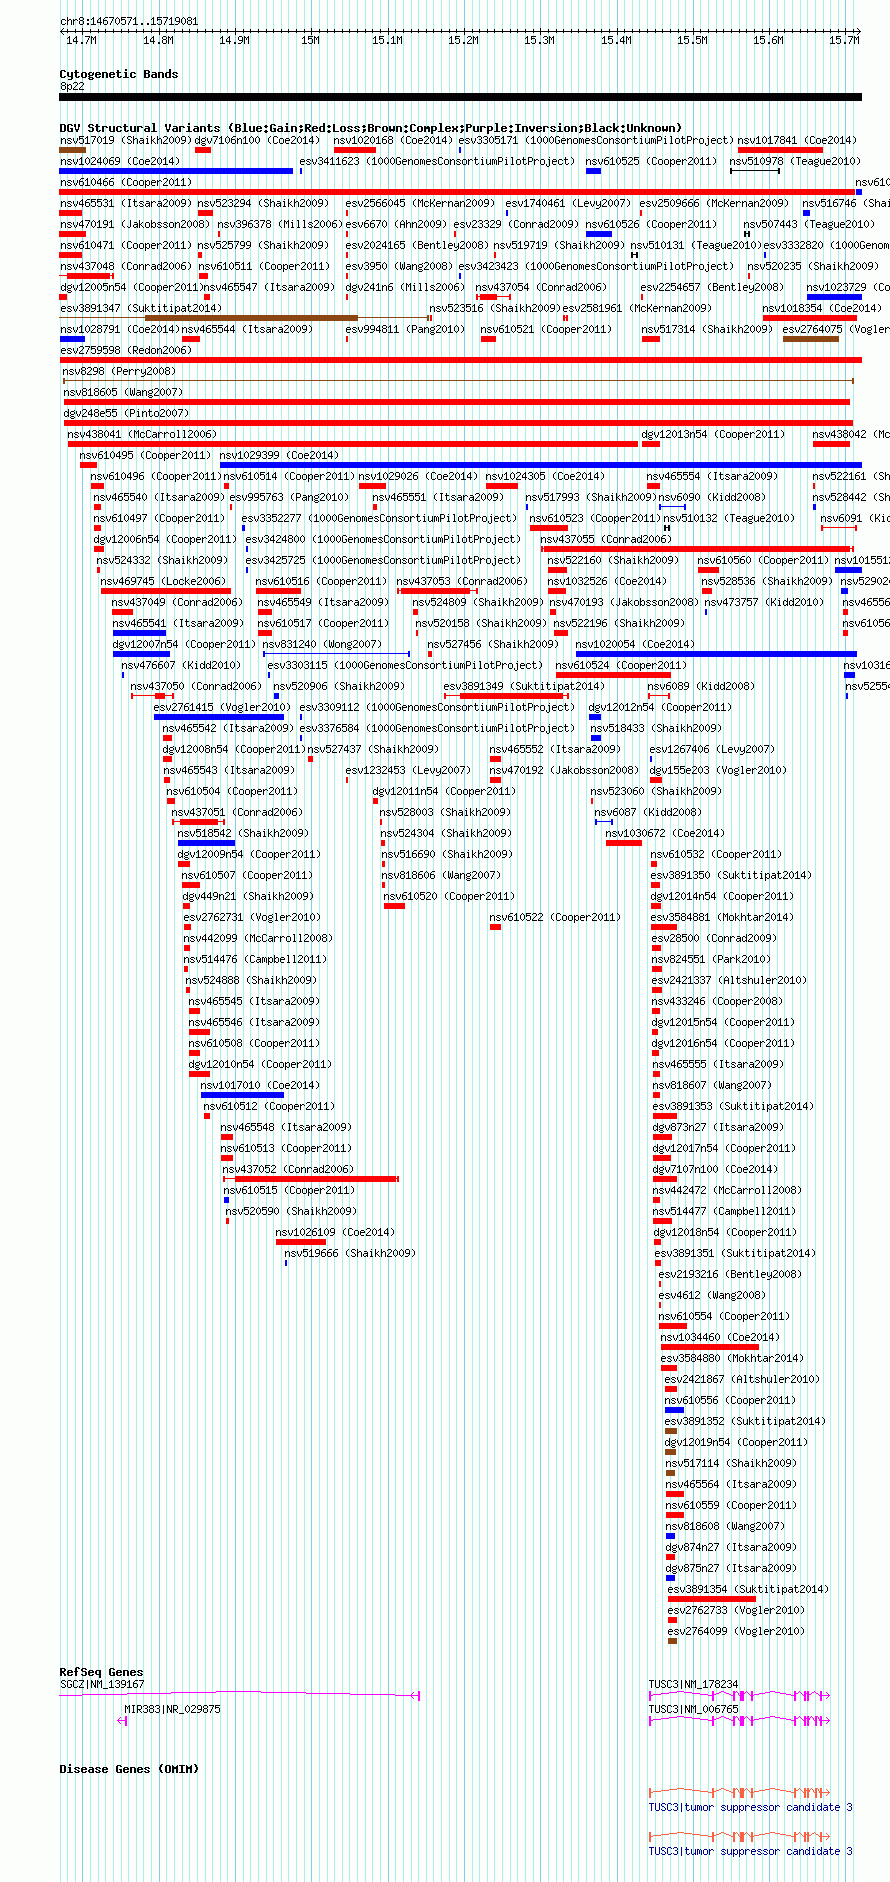Select dgv12007n54 (Cooper2011) variant label
890x1882 pixels.
pos(184,644)
